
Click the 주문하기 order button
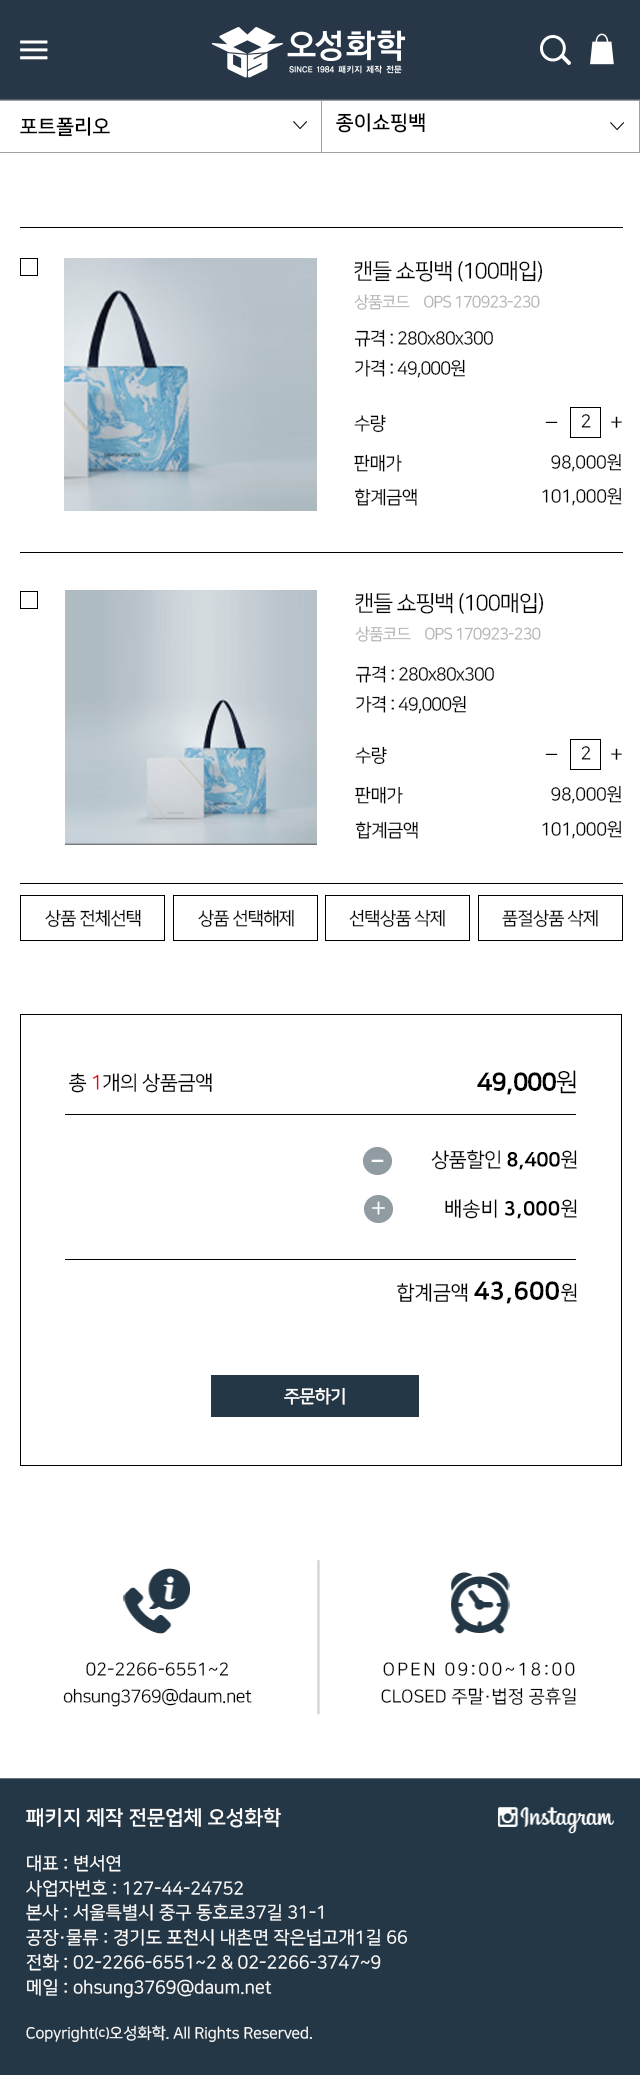click(x=313, y=1396)
